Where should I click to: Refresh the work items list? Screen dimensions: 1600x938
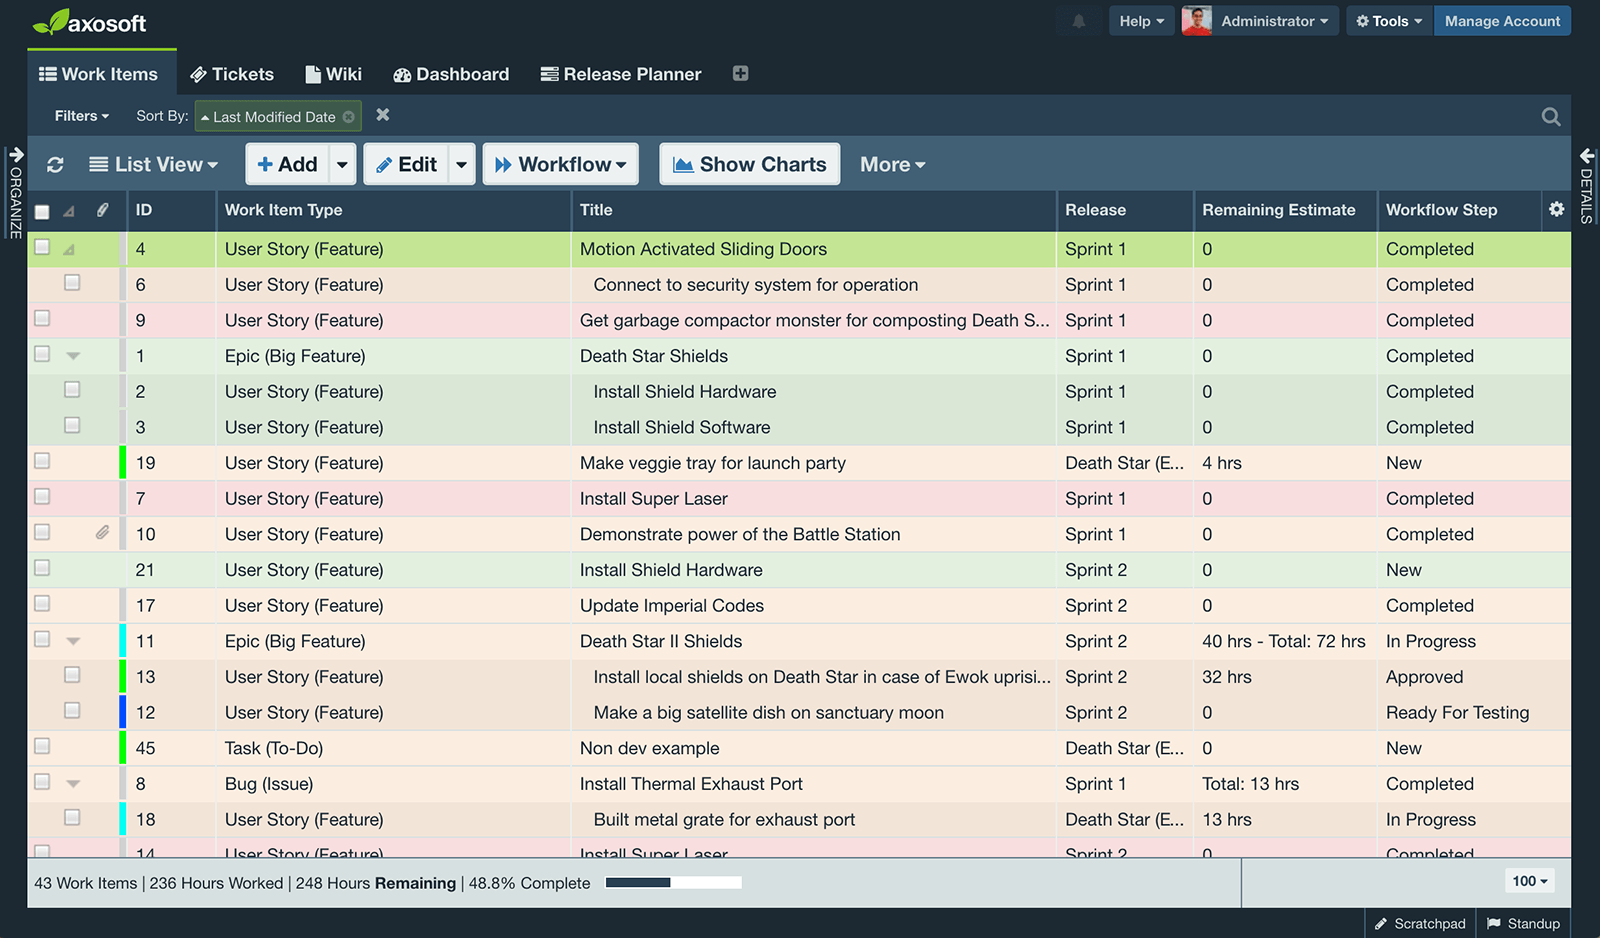(x=55, y=164)
